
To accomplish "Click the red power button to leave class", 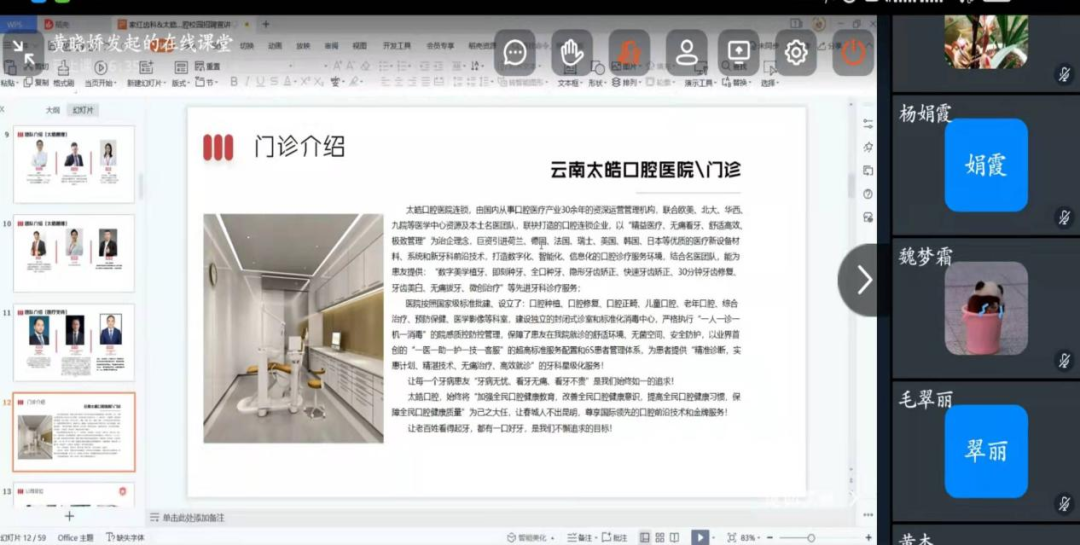I will click(x=853, y=52).
